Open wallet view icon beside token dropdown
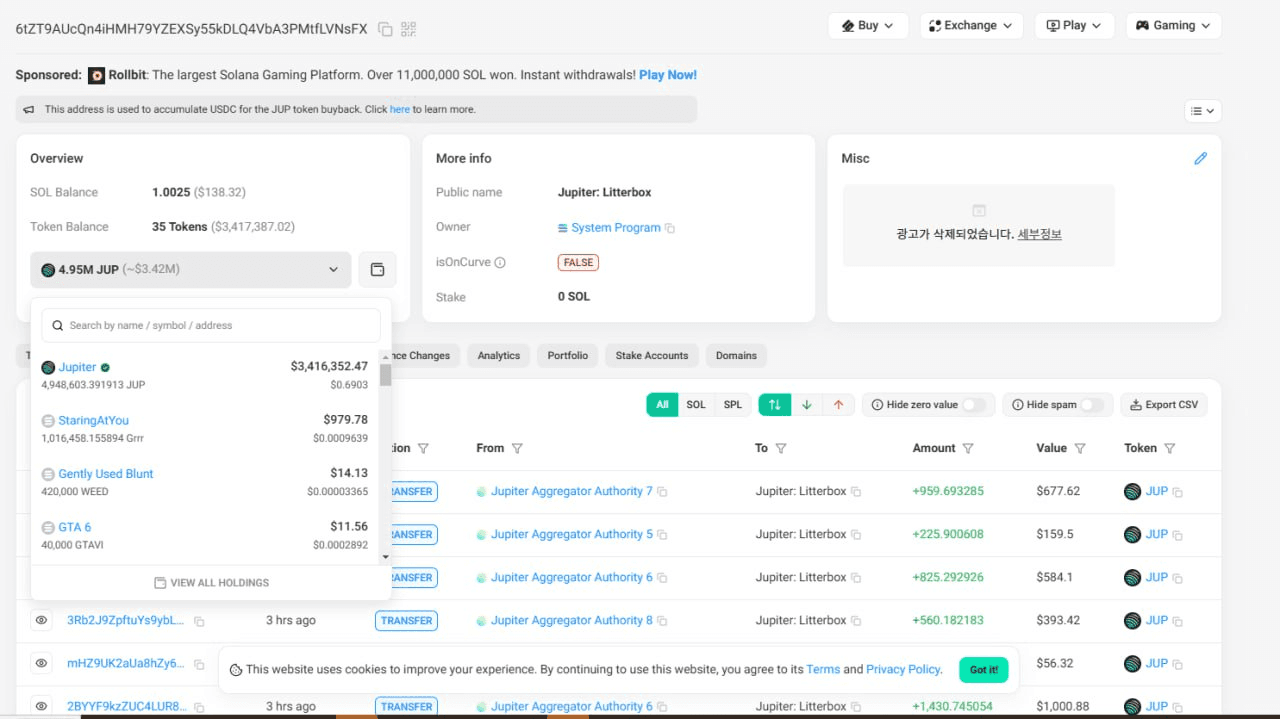The image size is (1280, 719). point(377,269)
